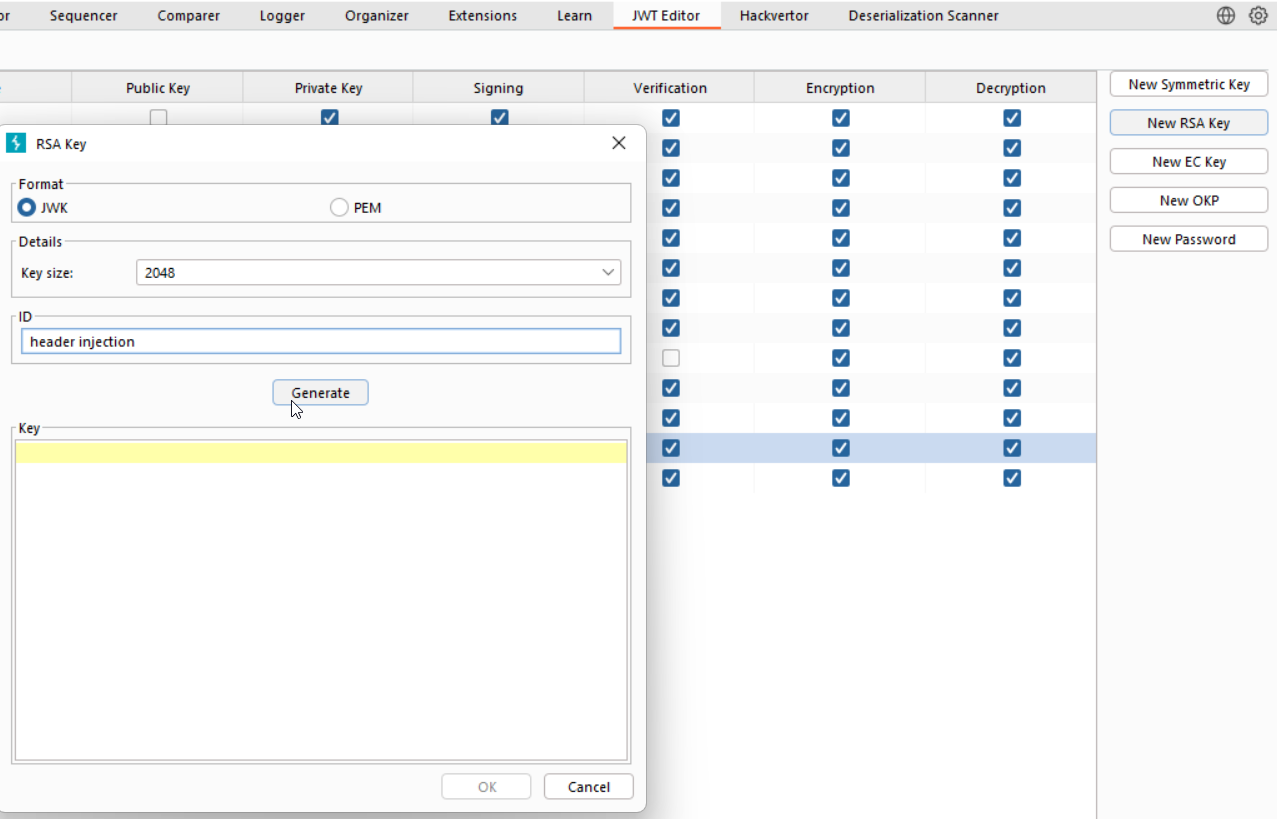Viewport: 1277px width, 819px height.
Task: Click New Symmetric Key
Action: [1188, 84]
